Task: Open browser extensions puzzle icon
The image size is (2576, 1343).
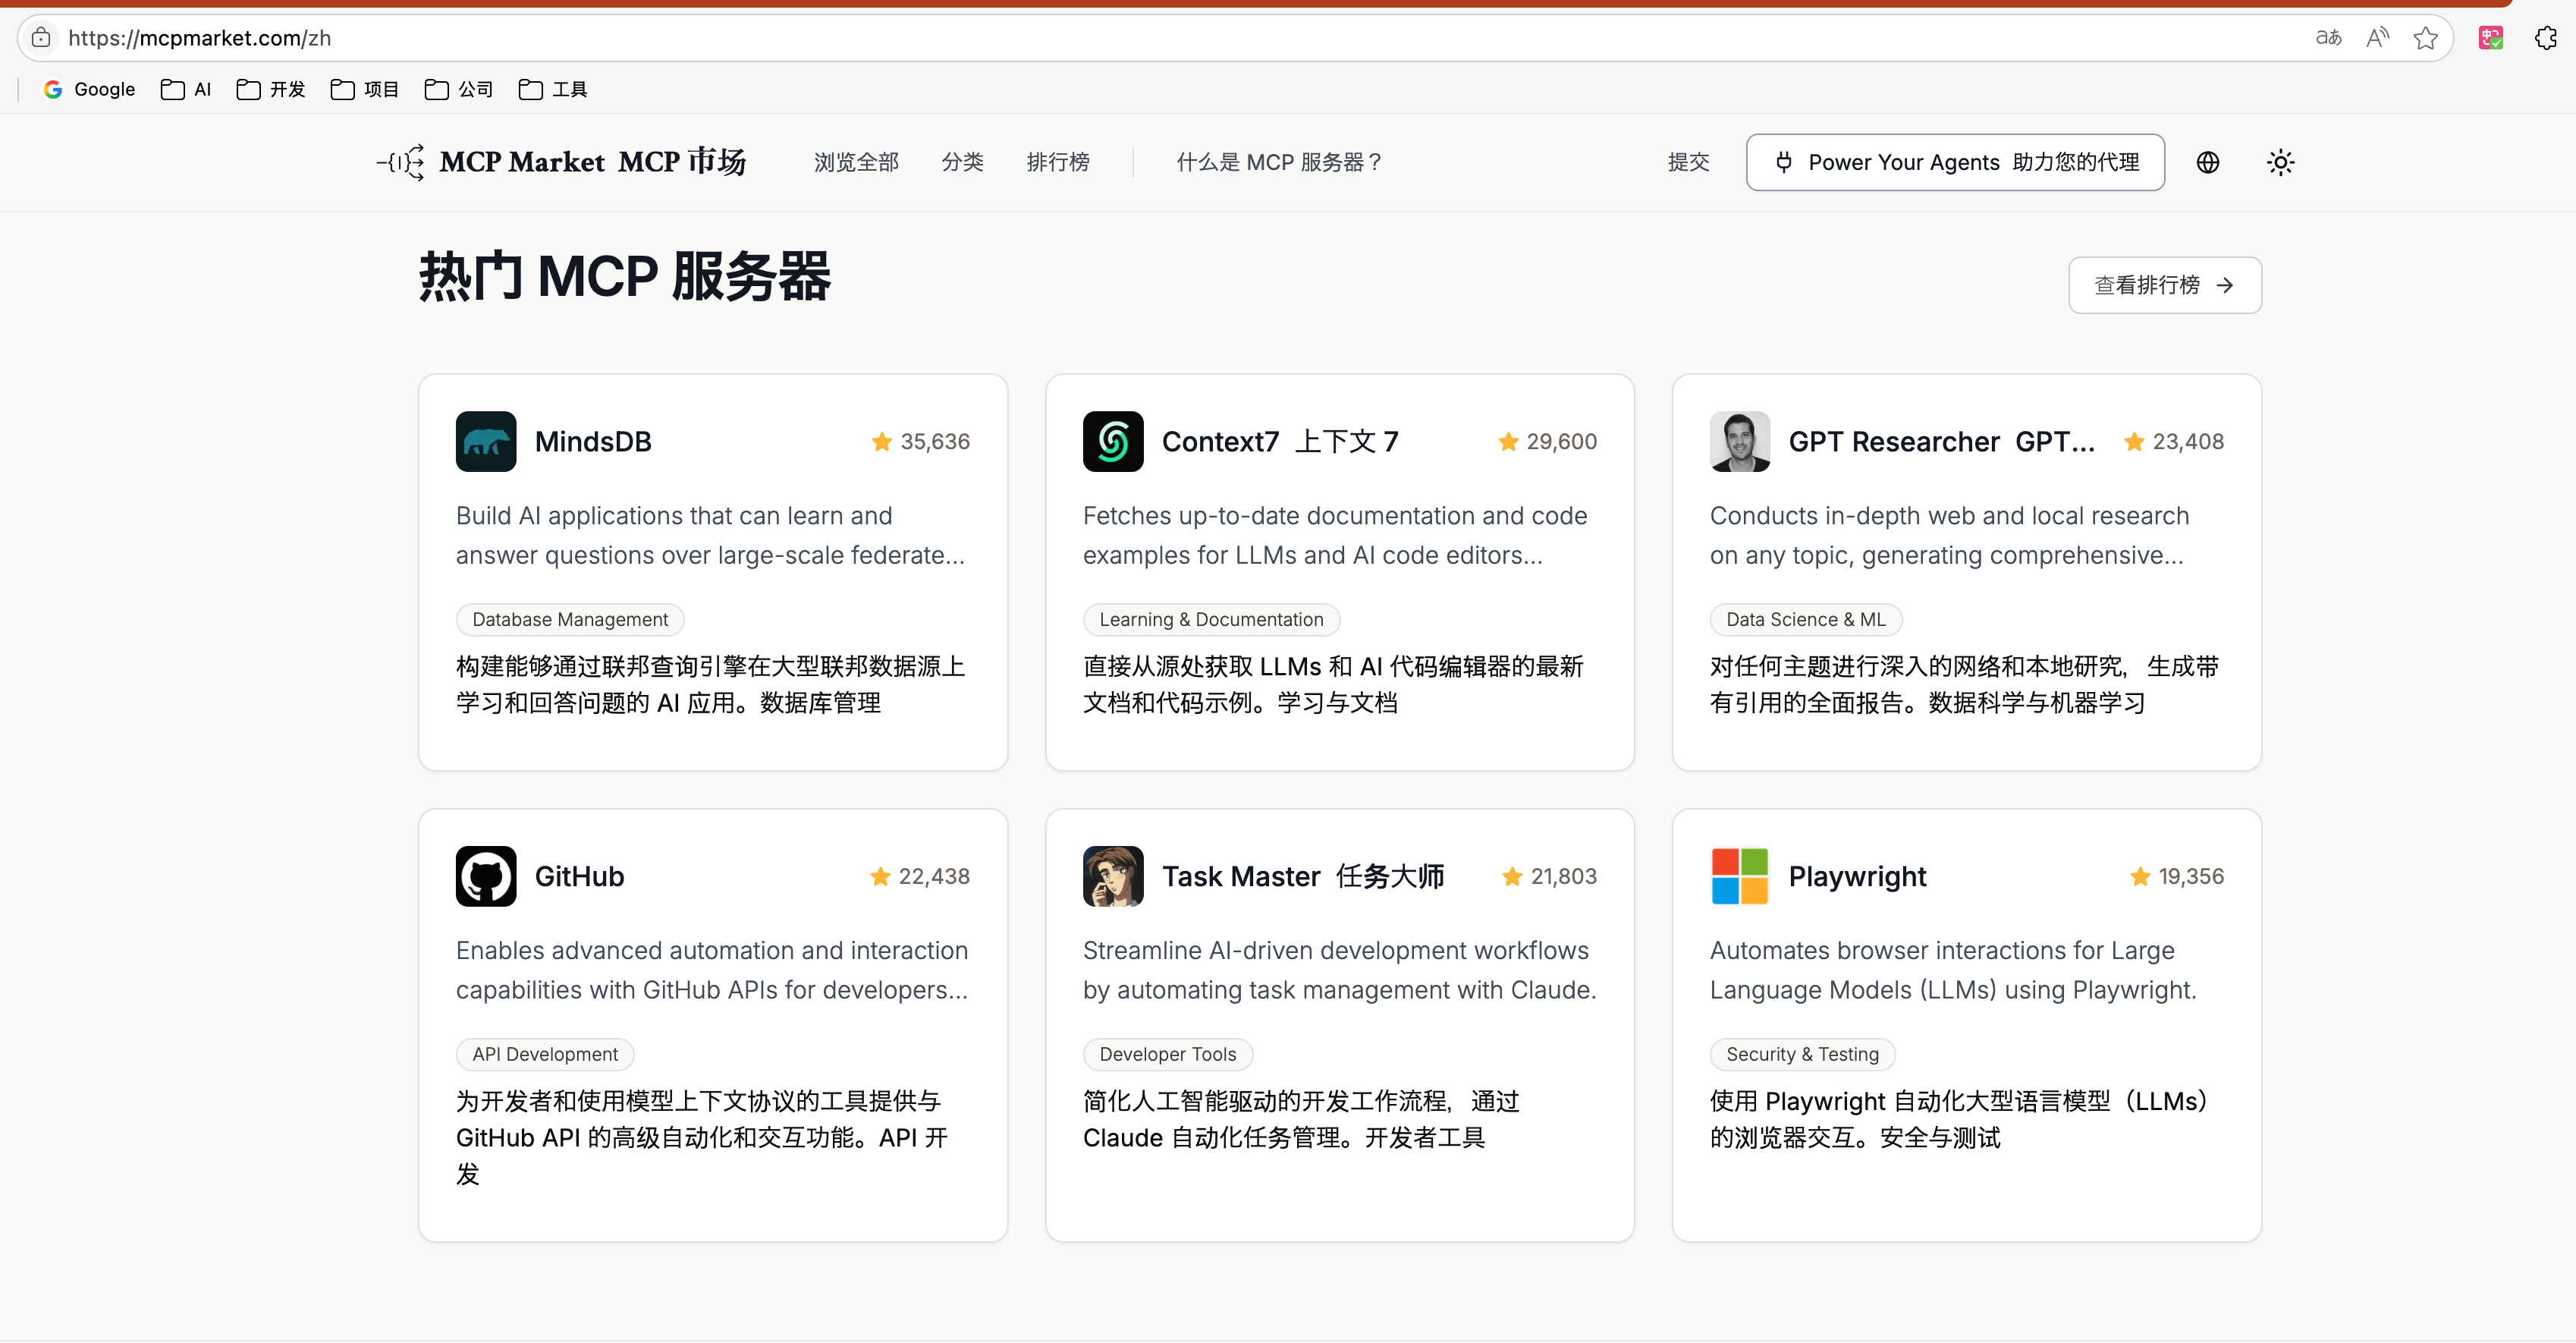Action: 2545,38
